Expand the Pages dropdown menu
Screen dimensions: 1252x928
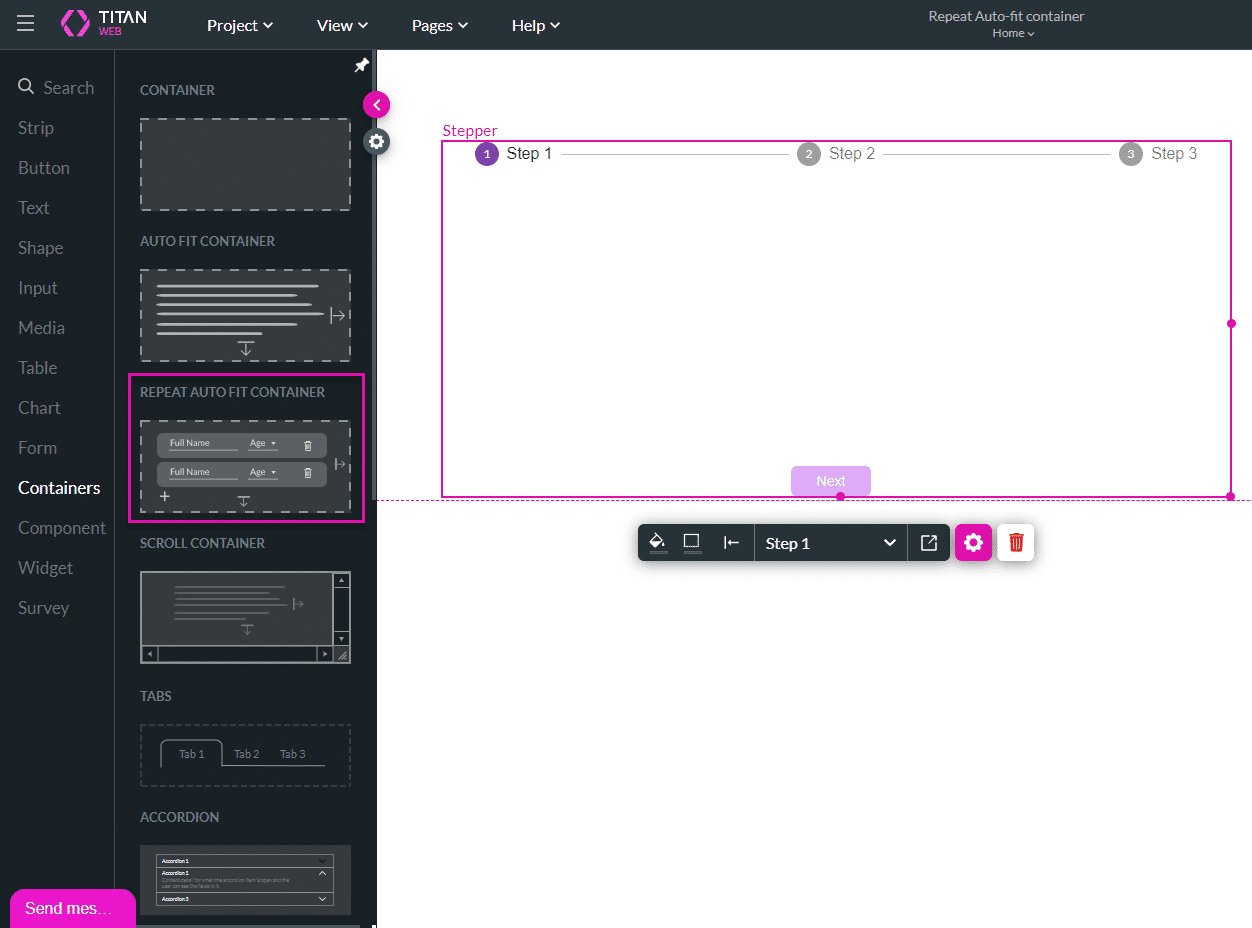click(x=439, y=25)
